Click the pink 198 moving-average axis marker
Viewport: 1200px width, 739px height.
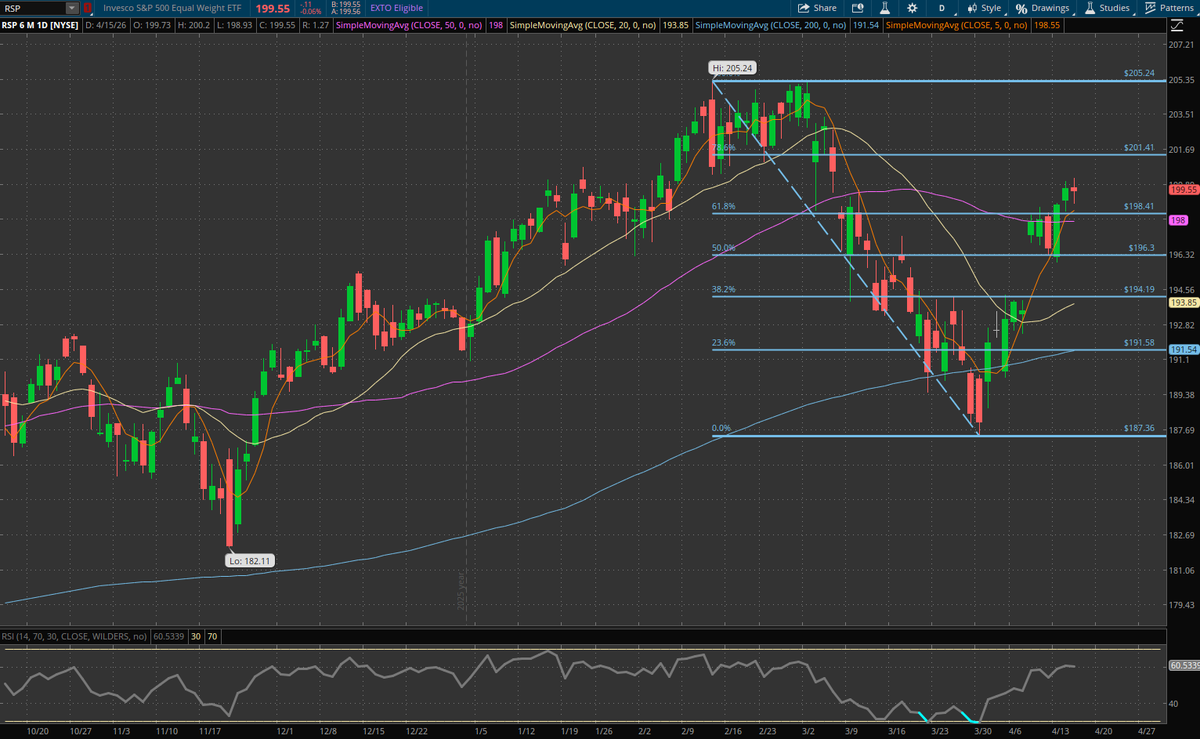(x=1178, y=219)
